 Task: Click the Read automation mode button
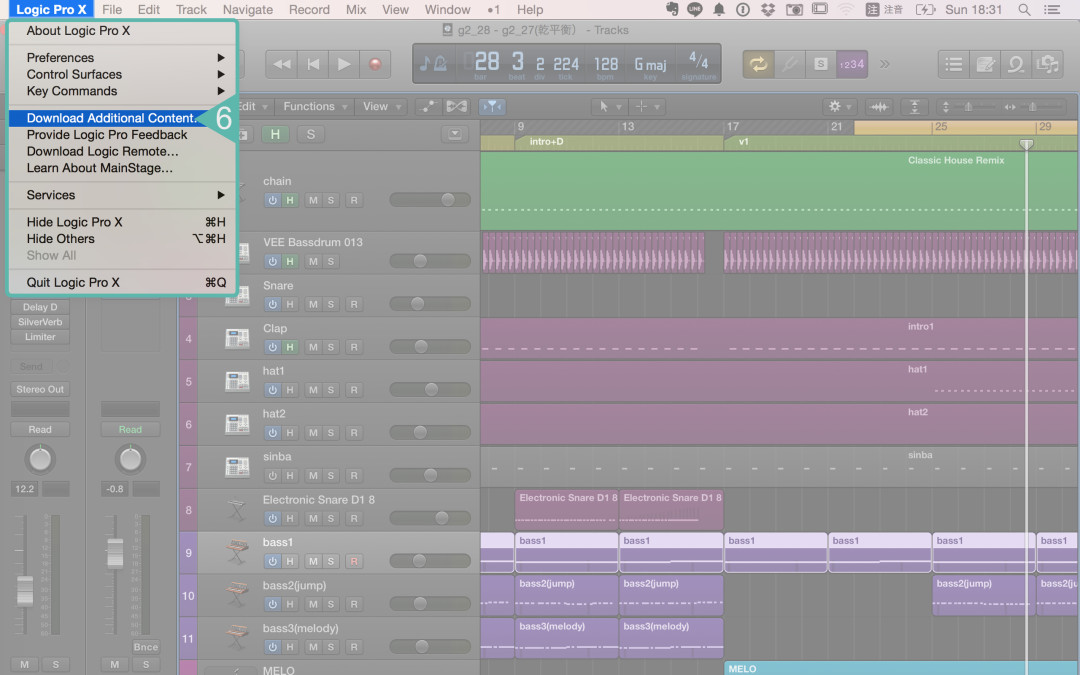tap(40, 428)
